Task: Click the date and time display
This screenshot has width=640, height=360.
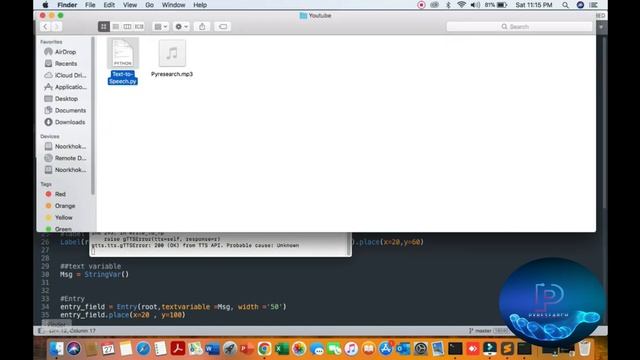Action: (533, 5)
